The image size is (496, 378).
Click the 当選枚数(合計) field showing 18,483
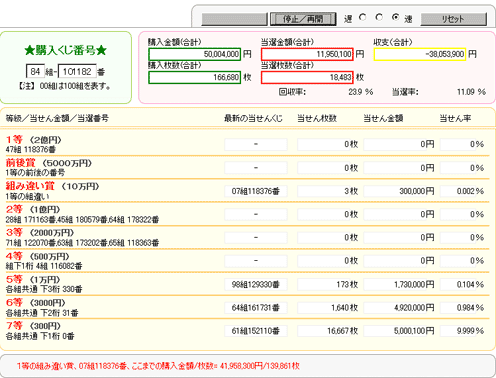tap(307, 78)
